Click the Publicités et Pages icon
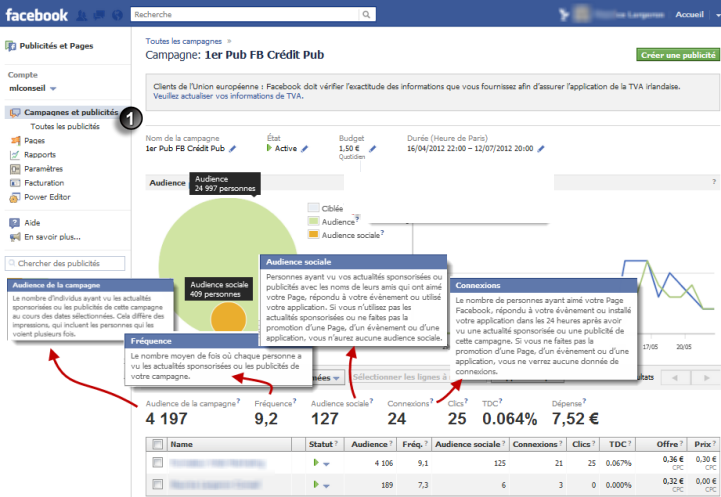This screenshot has height=497, width=721. [11, 46]
